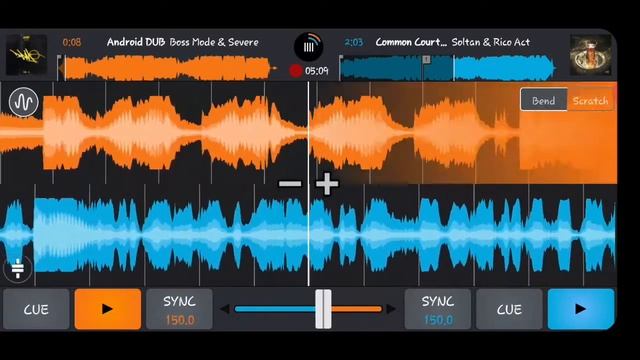This screenshot has height=360, width=640.
Task: Tap the waveform view icon on orange deck
Action: click(24, 102)
